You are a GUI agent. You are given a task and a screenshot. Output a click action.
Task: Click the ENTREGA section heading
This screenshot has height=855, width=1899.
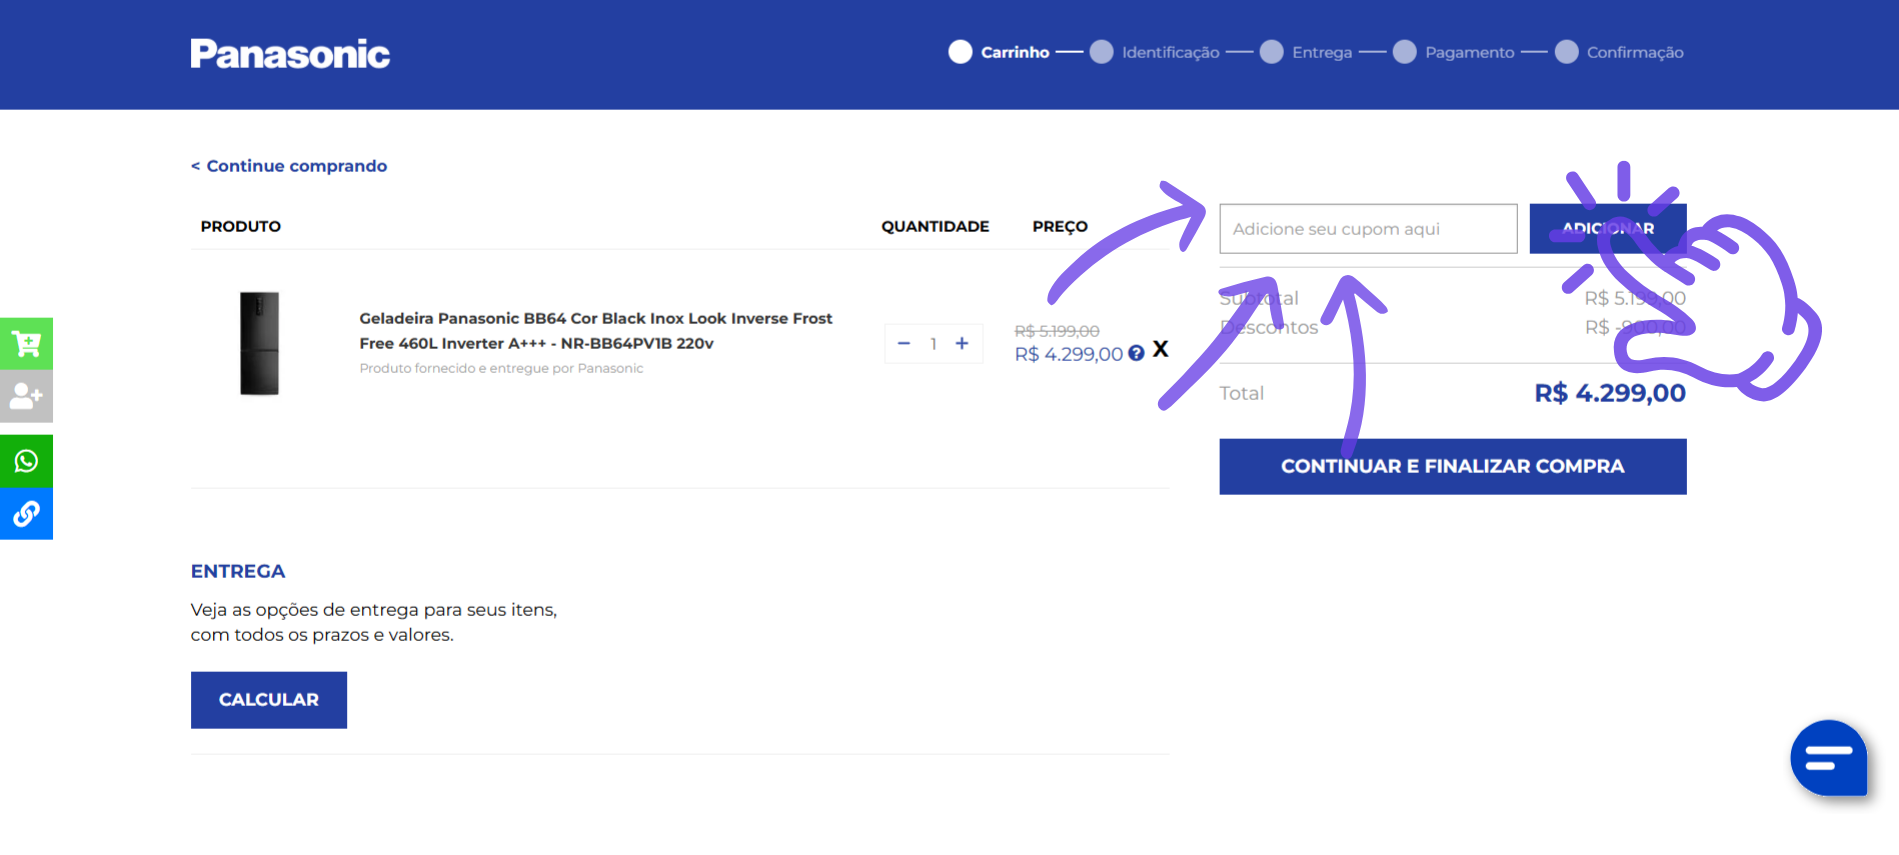coord(238,571)
